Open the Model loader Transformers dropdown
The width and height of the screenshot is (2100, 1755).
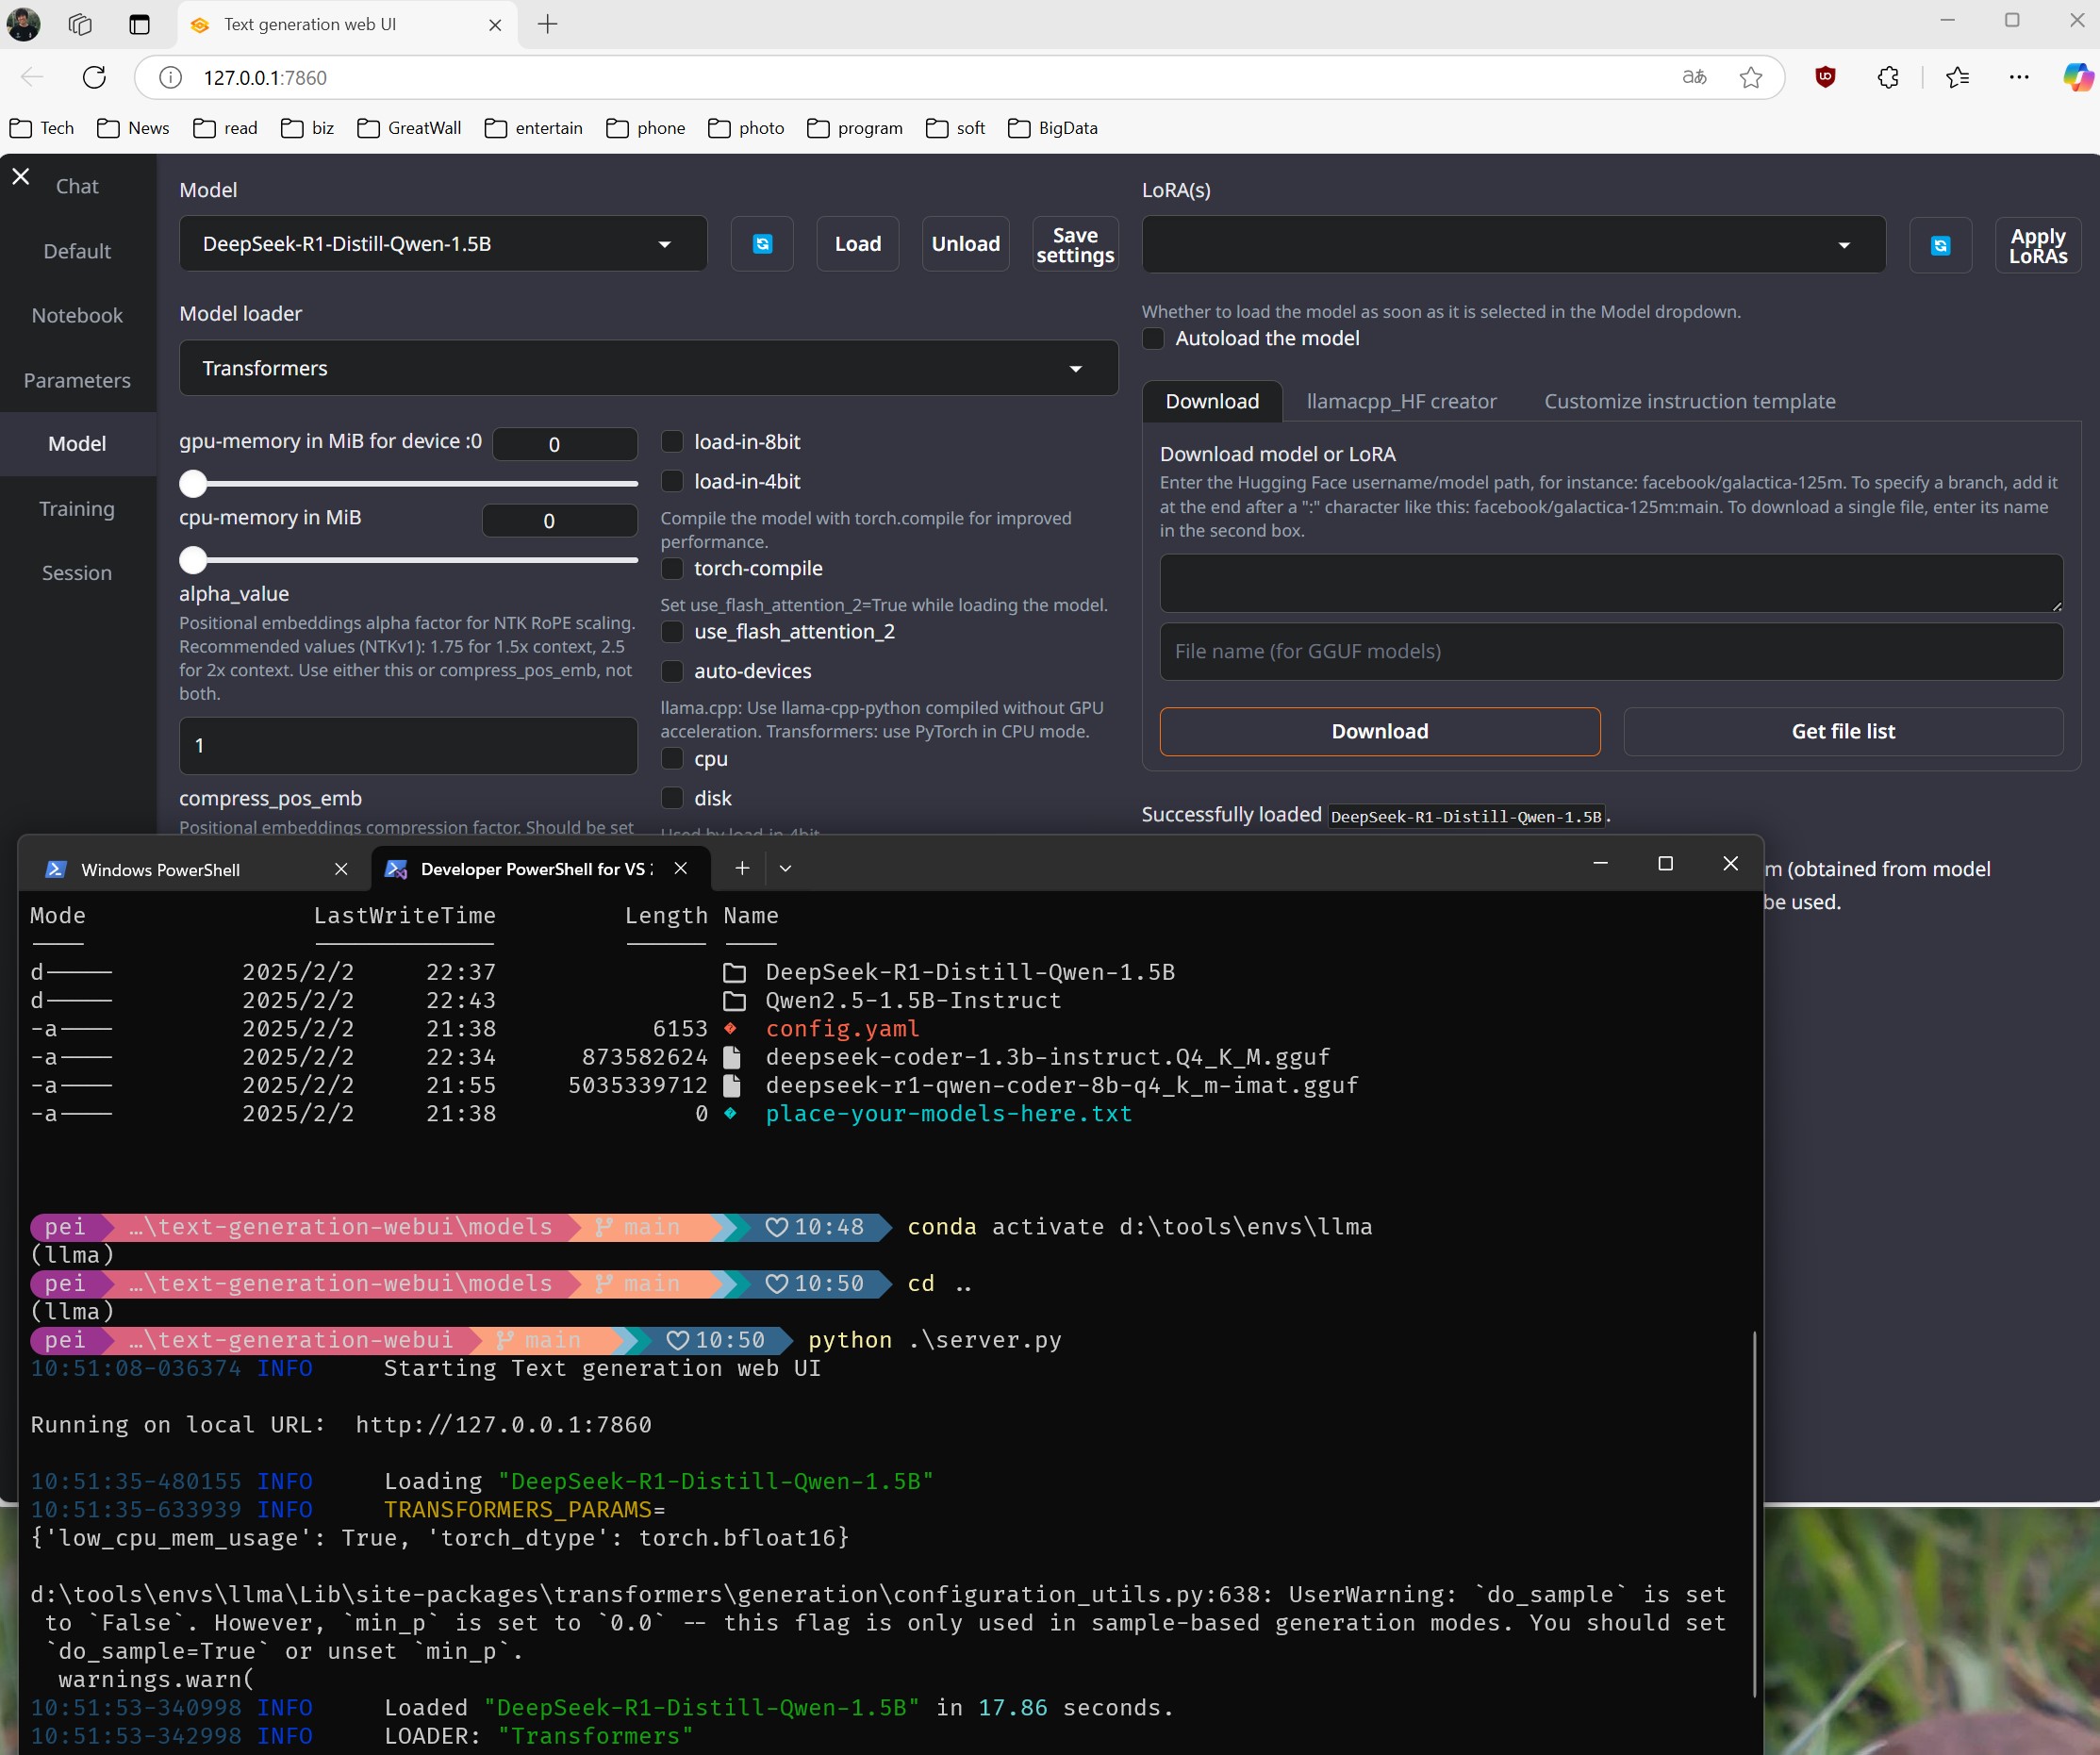(x=648, y=368)
